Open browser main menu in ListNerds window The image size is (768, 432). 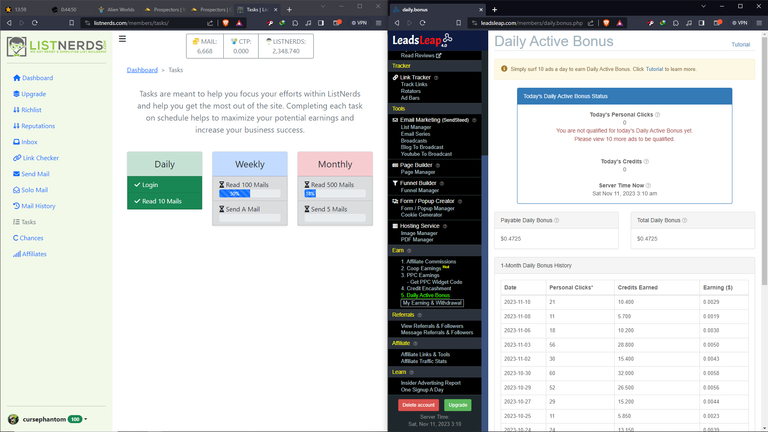tap(379, 23)
